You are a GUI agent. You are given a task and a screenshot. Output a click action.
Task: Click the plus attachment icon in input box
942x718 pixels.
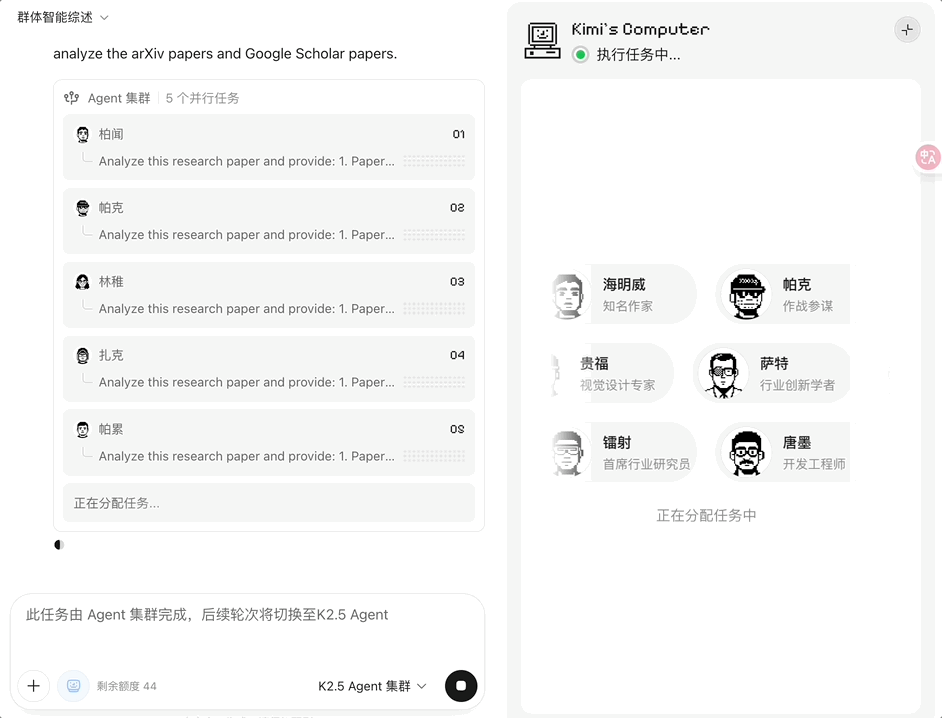(x=34, y=686)
